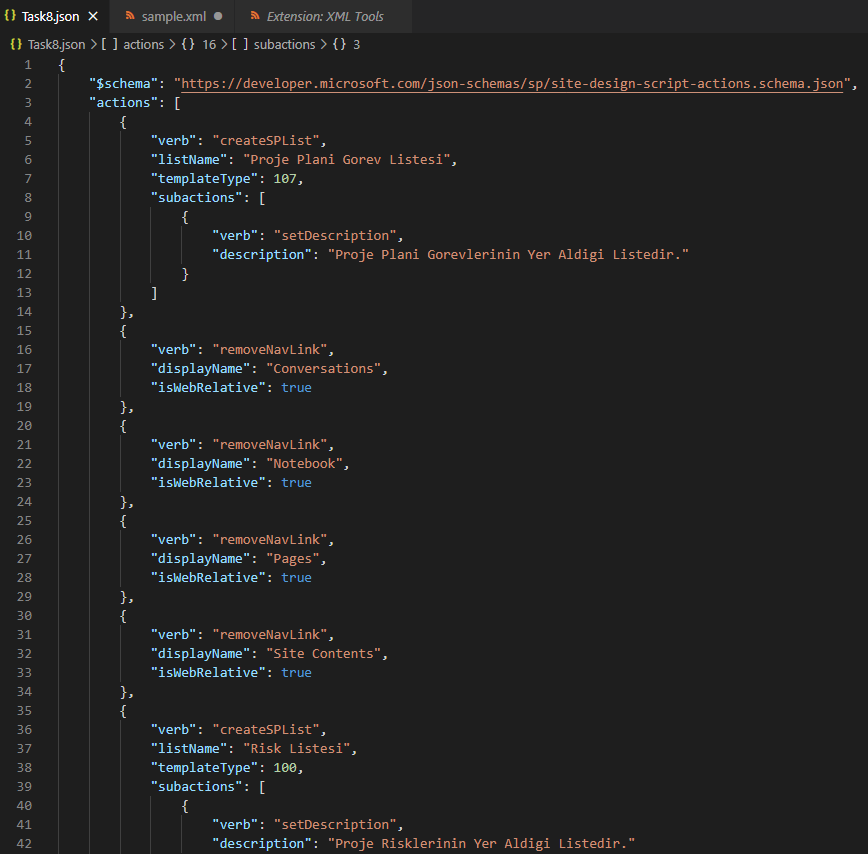The width and height of the screenshot is (868, 854).
Task: Click the "$schema" key on line 2
Action: click(123, 84)
